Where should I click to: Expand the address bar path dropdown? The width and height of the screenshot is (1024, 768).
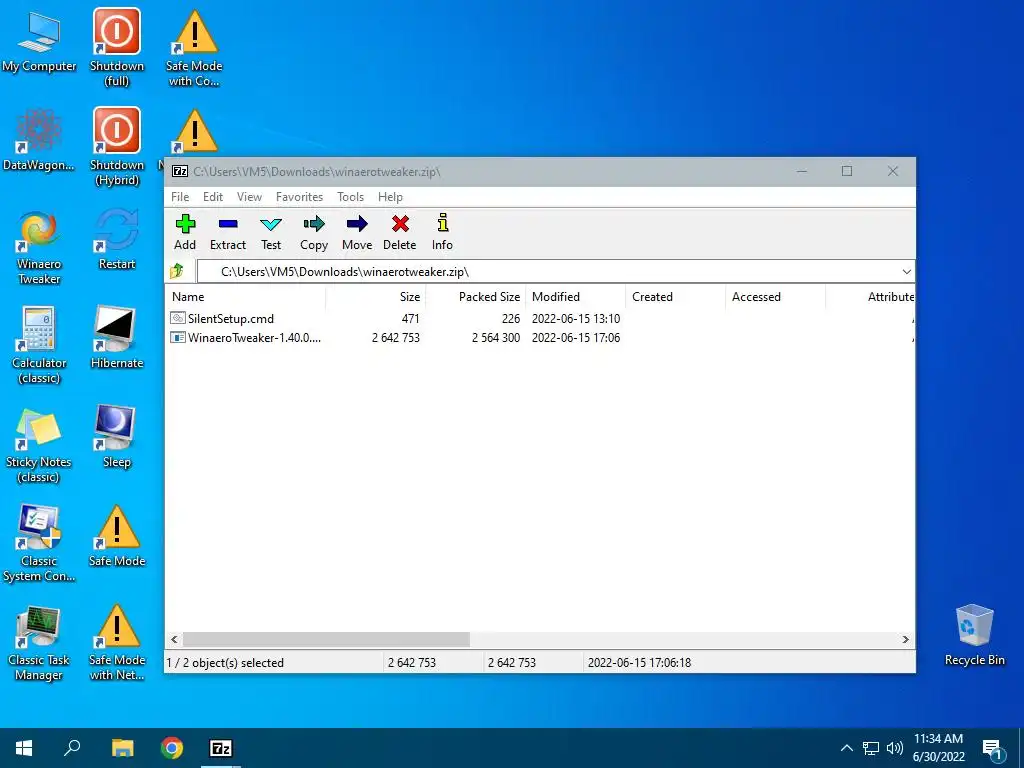click(x=906, y=272)
